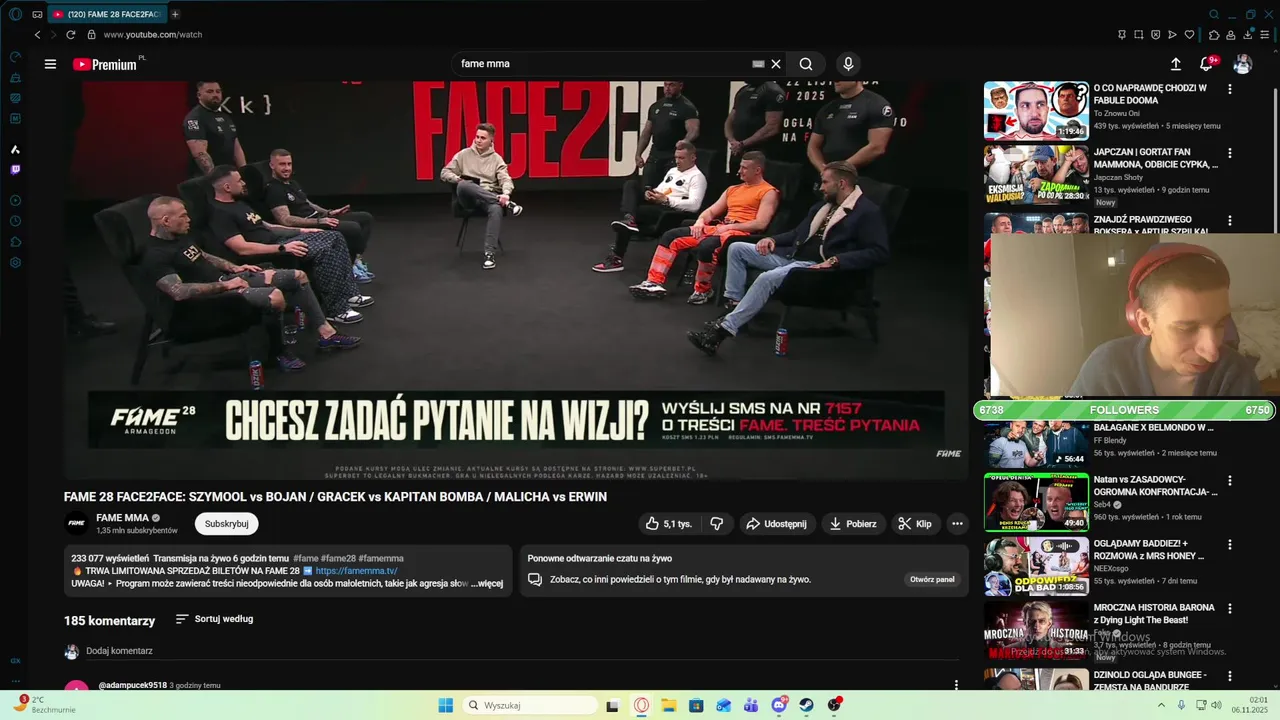This screenshot has width=1280, height=720.
Task: Open the Opera GX menu logo
Action: [x=15, y=14]
